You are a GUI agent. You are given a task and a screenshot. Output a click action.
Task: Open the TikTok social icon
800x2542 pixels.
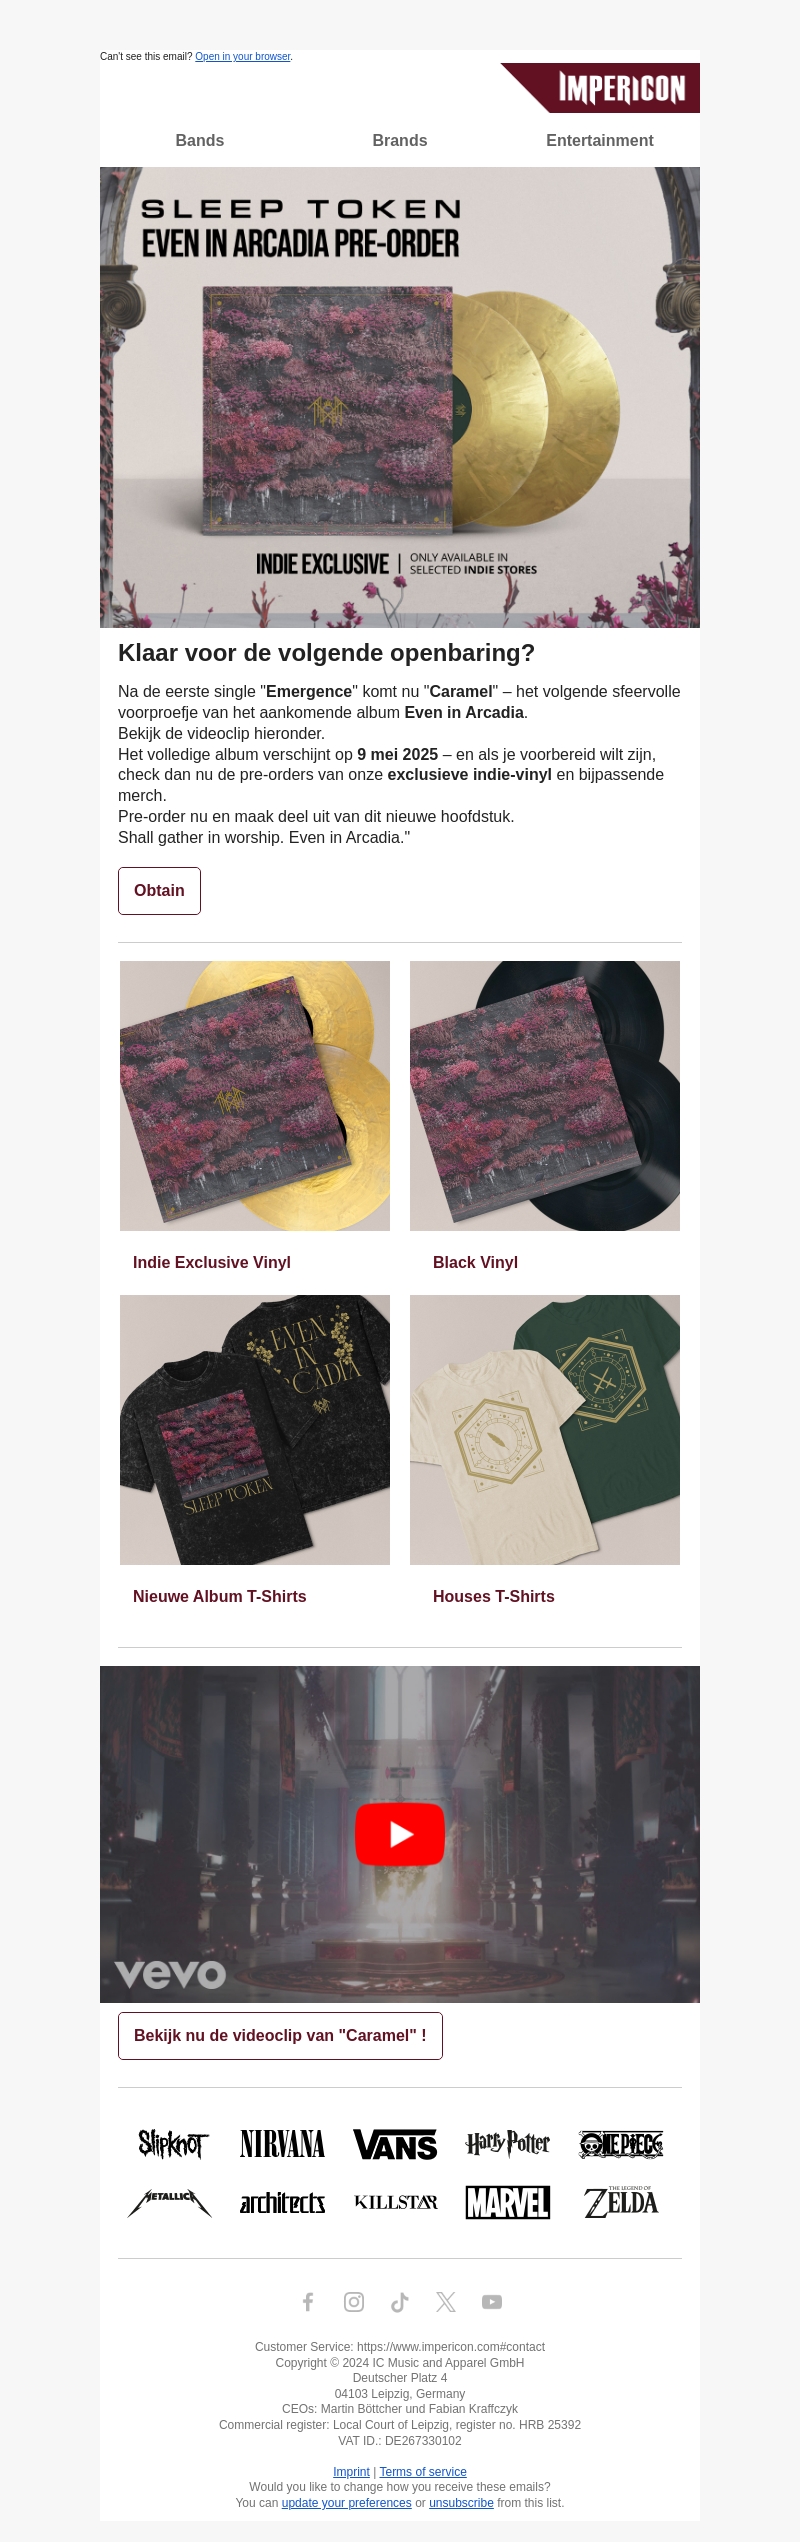(x=400, y=2302)
